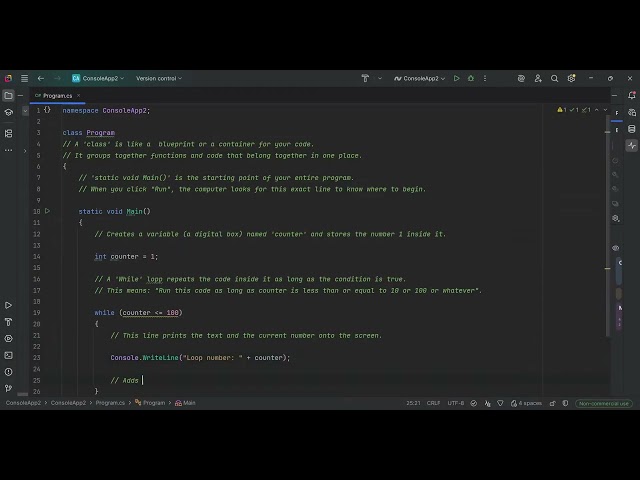Click the Program class name on line 3
The width and height of the screenshot is (640, 480).
(x=100, y=133)
